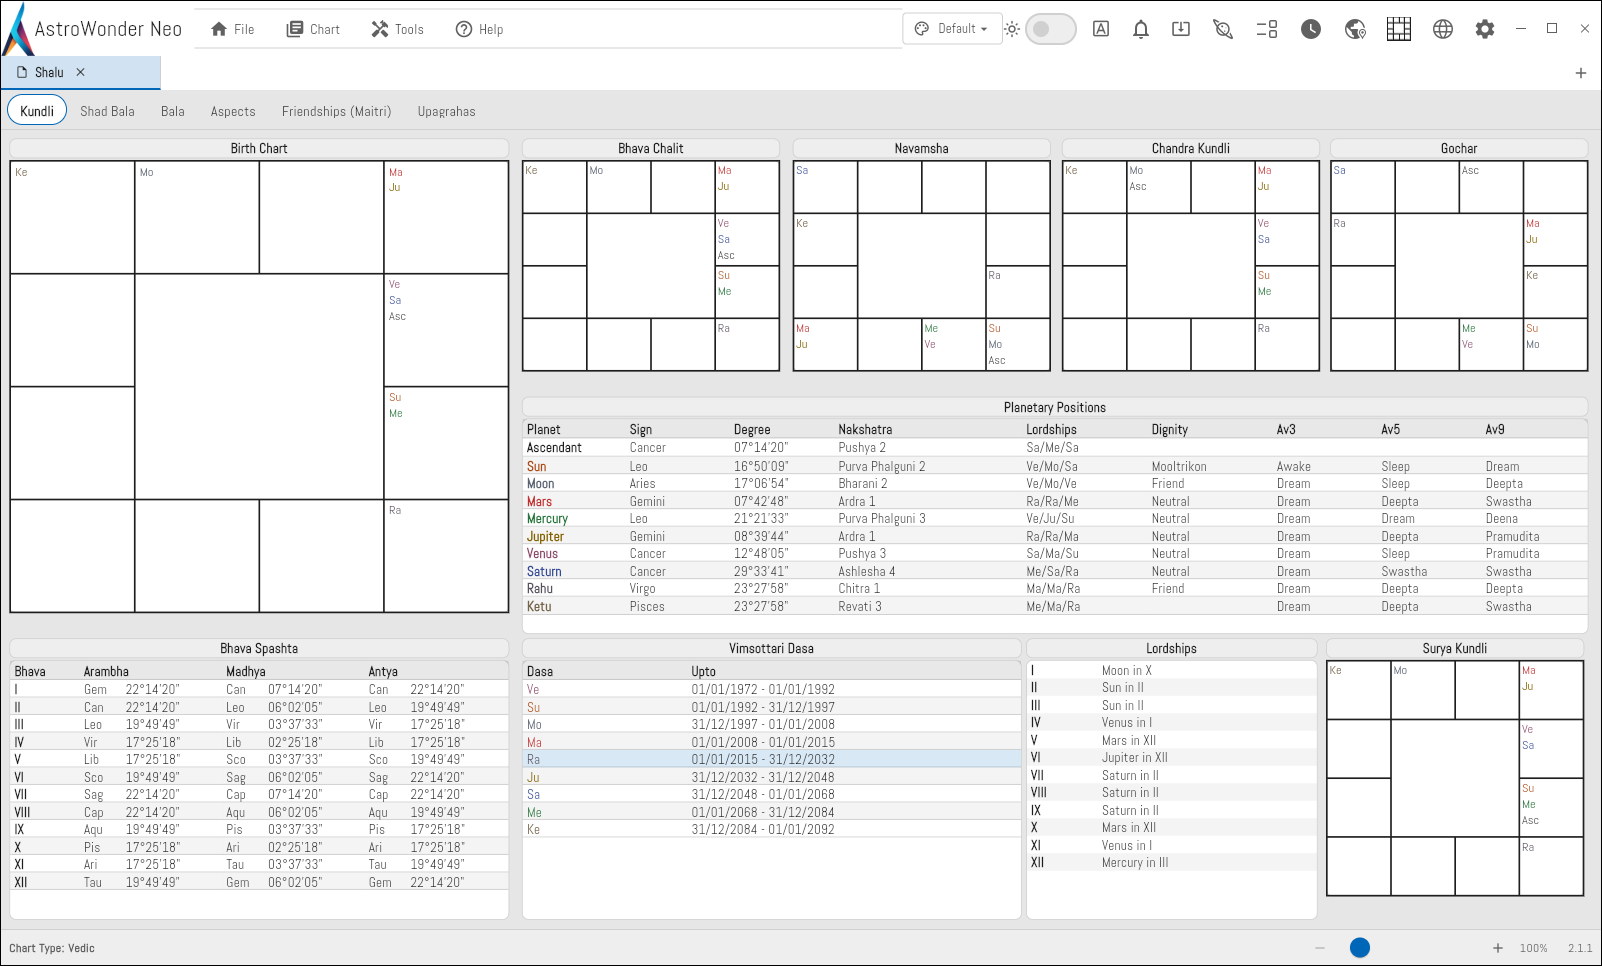1602x966 pixels.
Task: Switch to the Aspects tab
Action: pyautogui.click(x=233, y=111)
